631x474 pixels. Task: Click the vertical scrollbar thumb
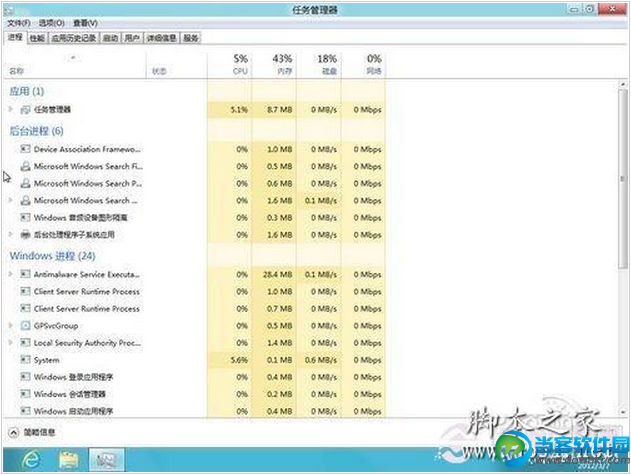[623, 179]
